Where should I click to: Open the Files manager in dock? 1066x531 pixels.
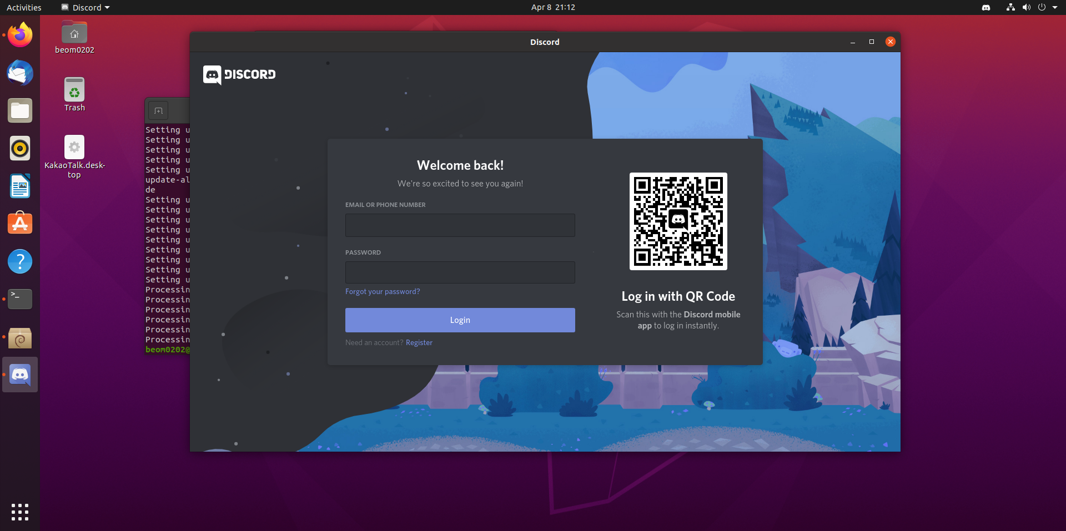click(20, 110)
